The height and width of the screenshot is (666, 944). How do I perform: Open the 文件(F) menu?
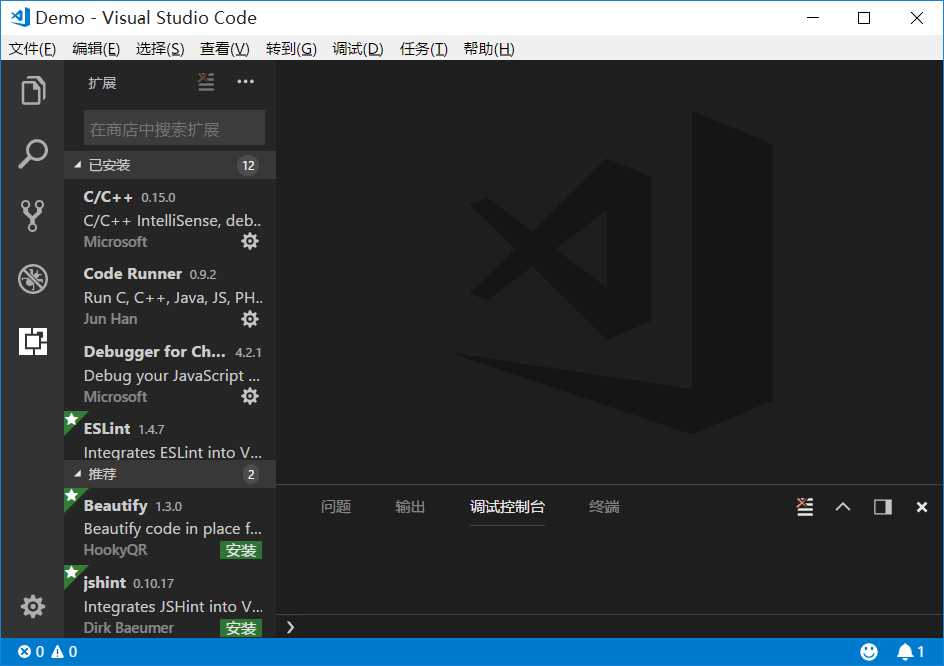point(33,49)
